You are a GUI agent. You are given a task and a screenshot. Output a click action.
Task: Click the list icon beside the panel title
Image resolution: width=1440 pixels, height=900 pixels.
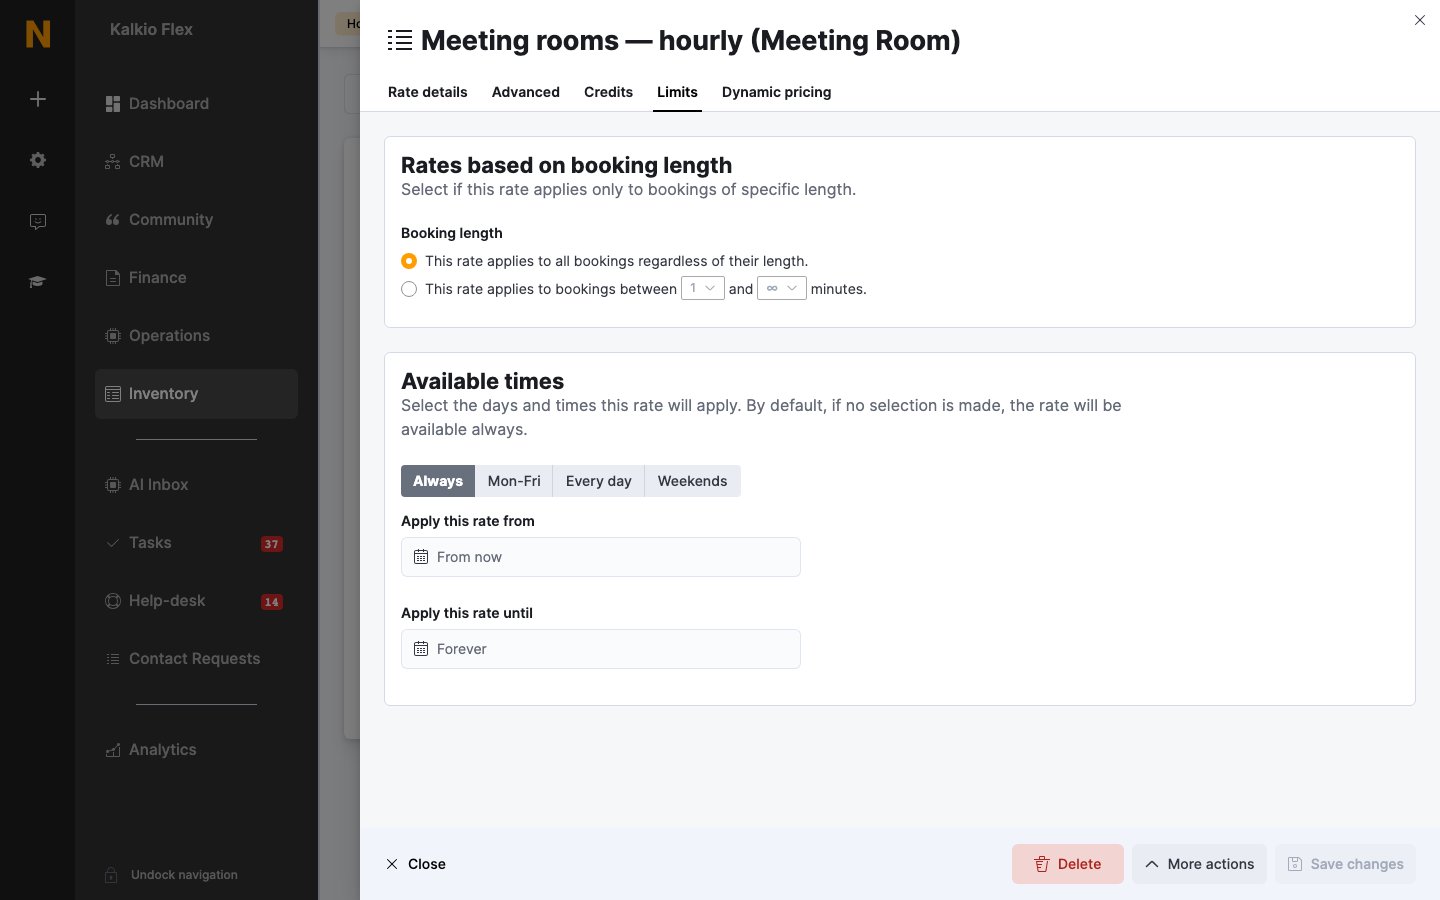tap(400, 40)
